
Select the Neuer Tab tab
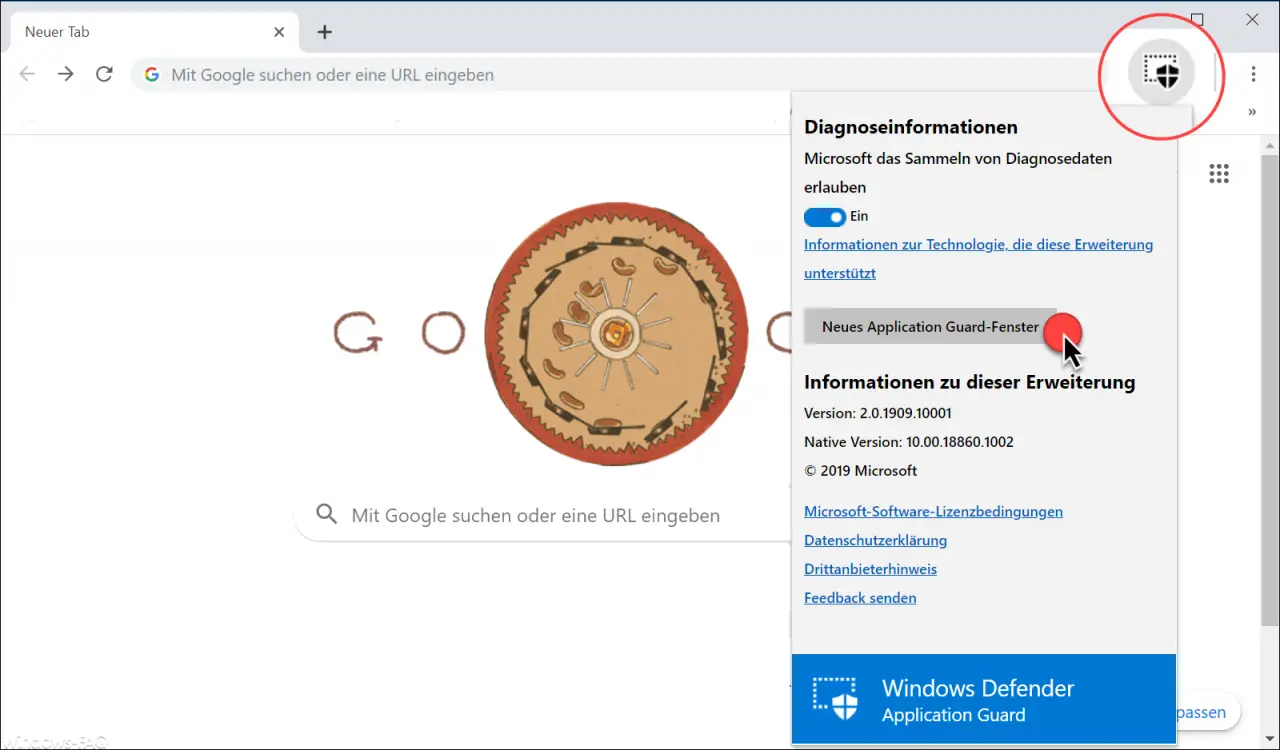[x=152, y=32]
